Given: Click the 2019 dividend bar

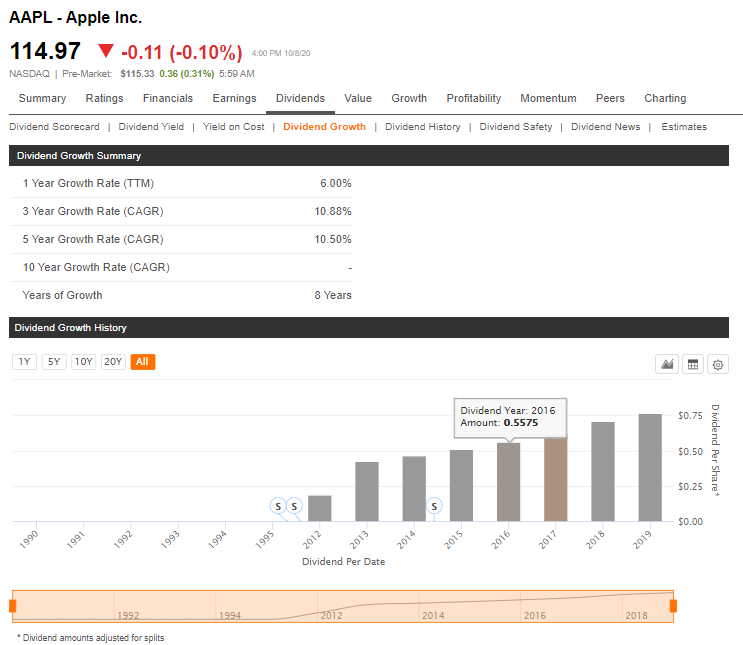Looking at the screenshot, I should point(650,467).
